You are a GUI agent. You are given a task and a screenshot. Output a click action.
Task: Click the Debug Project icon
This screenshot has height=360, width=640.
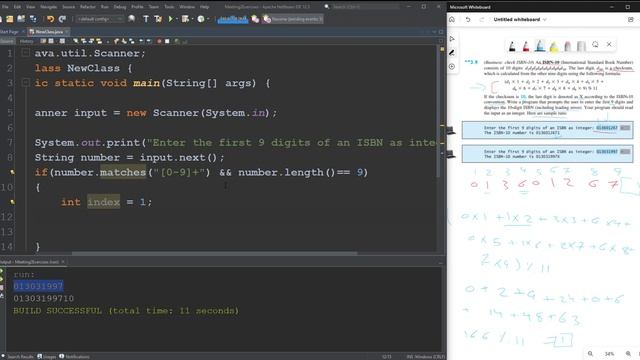(x=186, y=19)
